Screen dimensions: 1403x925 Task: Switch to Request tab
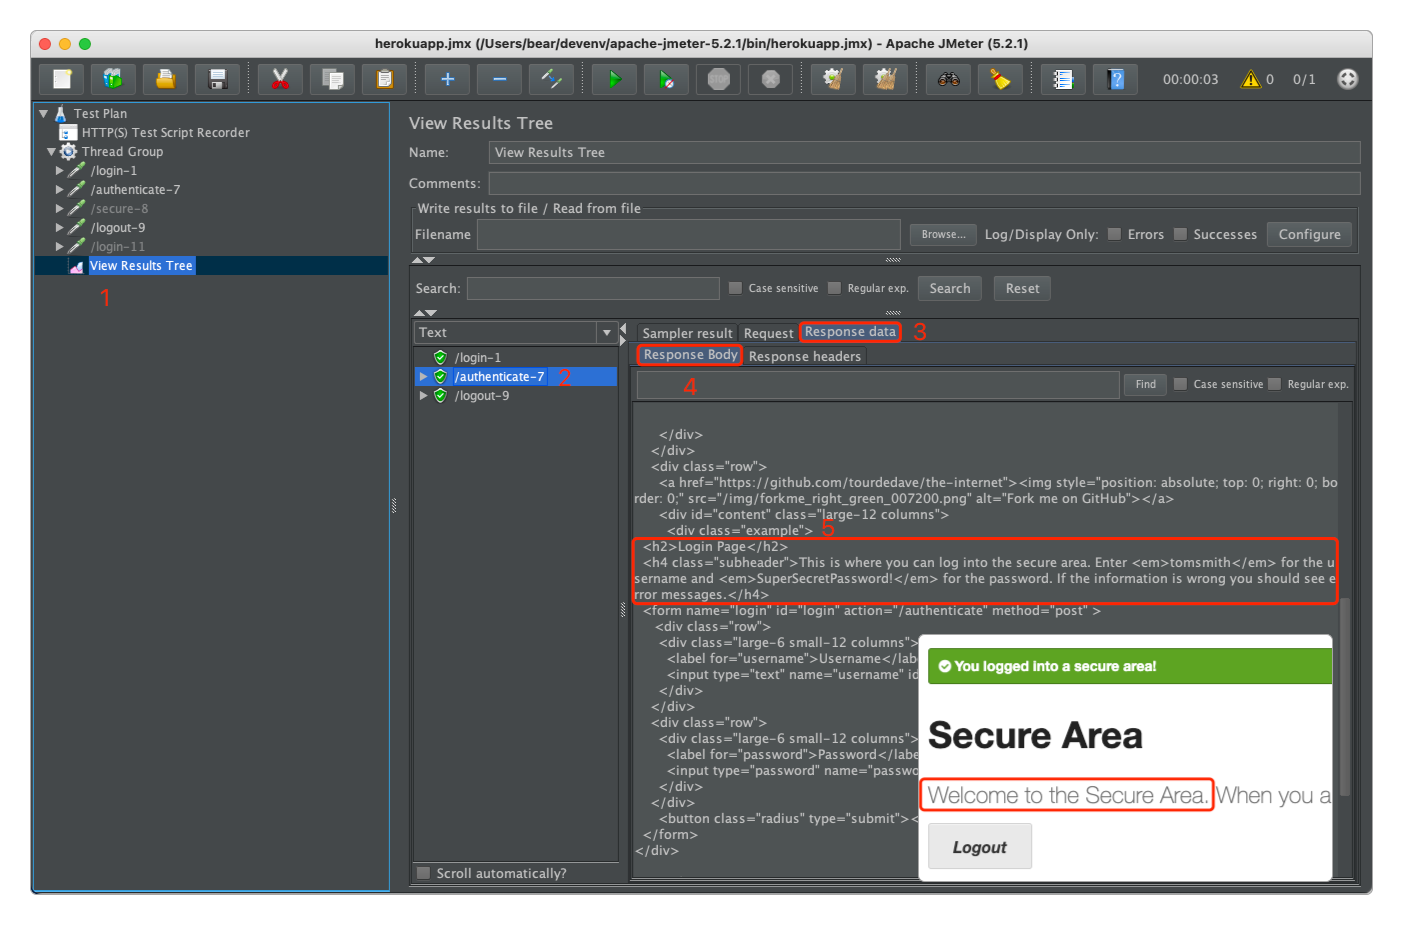point(768,333)
